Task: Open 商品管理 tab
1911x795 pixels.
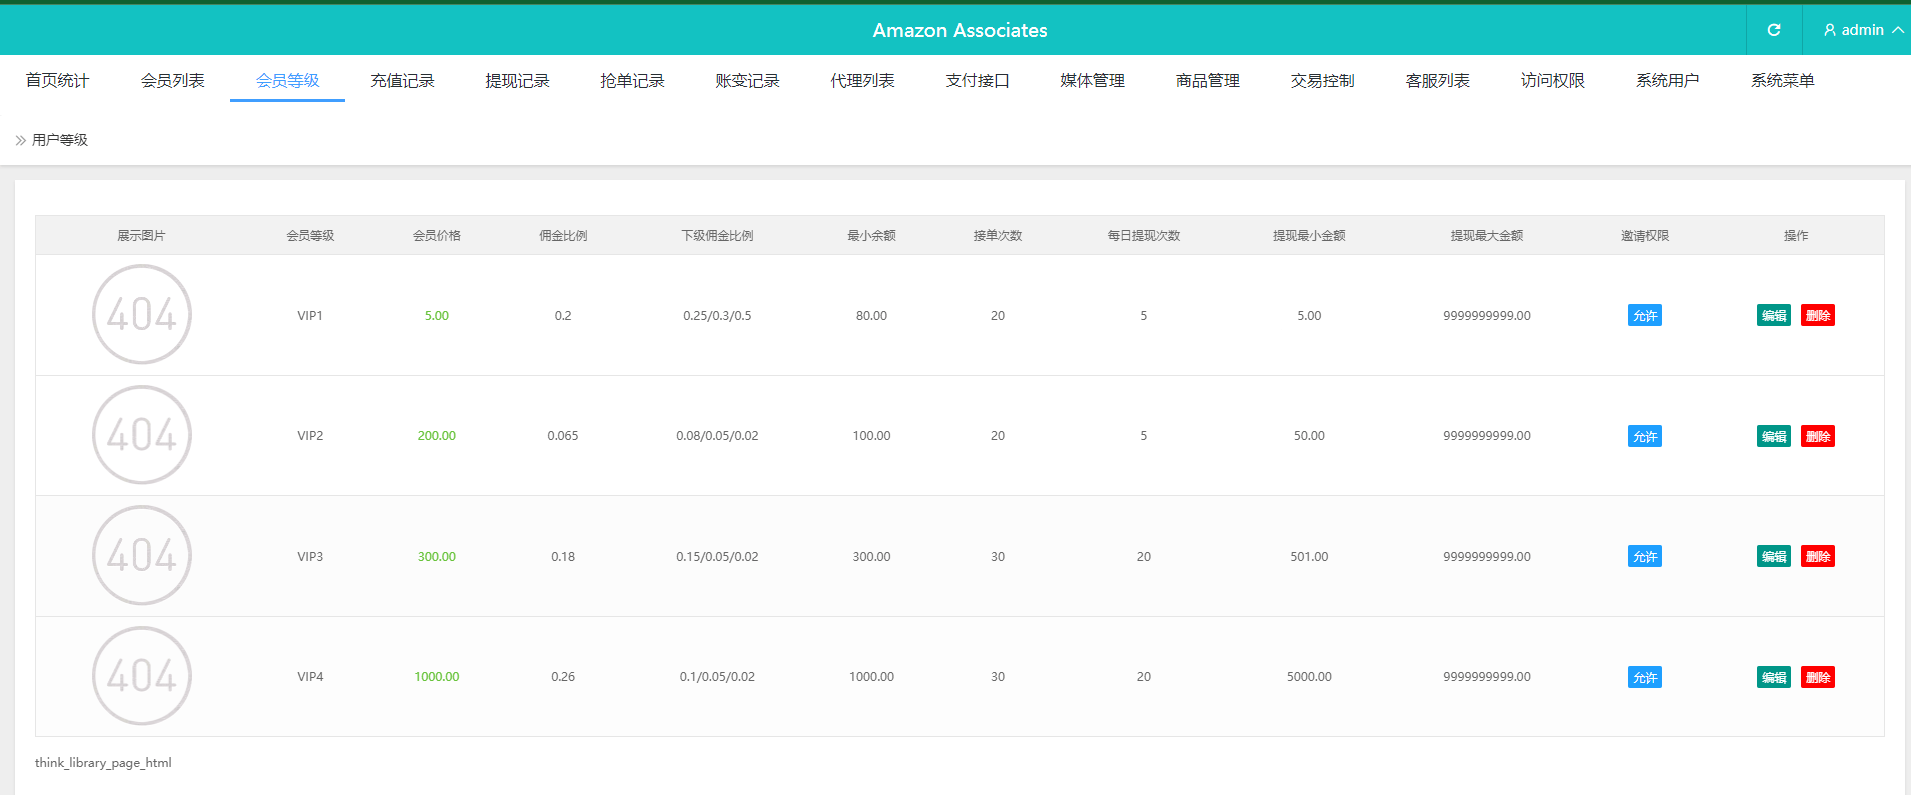Action: click(1207, 80)
